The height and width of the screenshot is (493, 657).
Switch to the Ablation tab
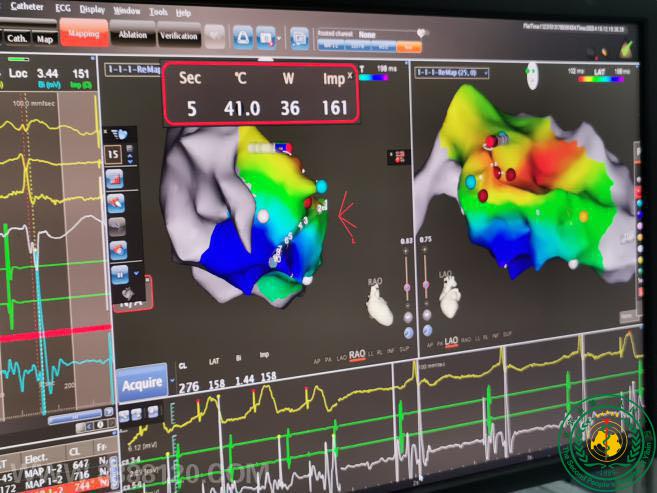134,36
